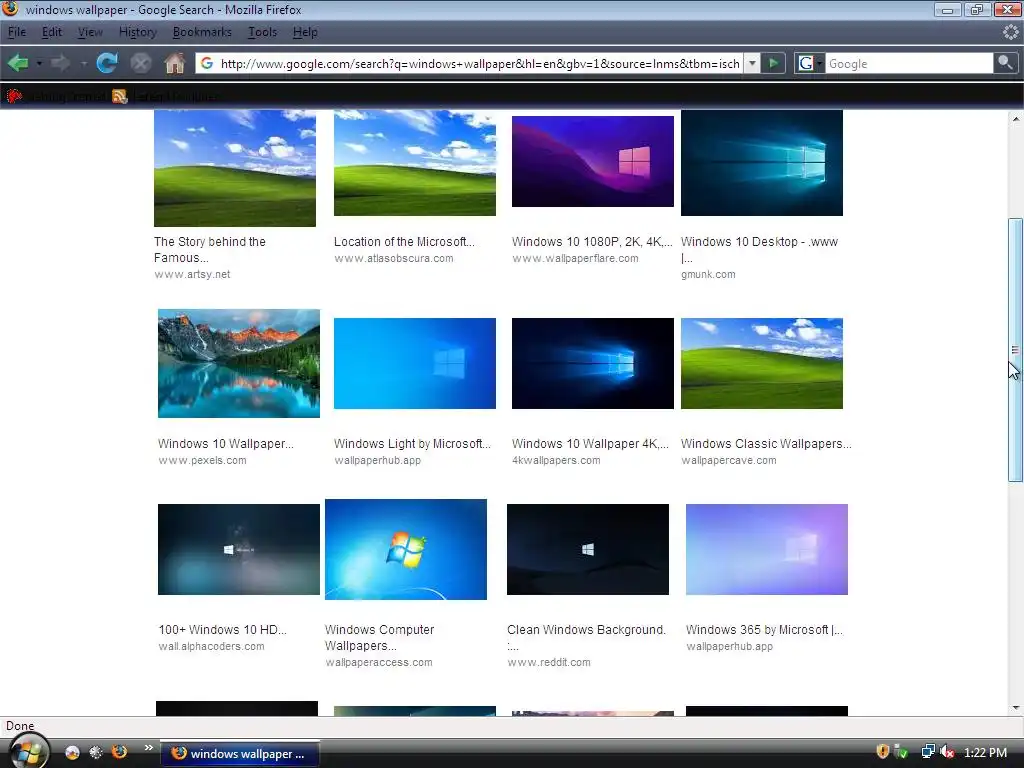Click the security shield tray icon

click(882, 752)
